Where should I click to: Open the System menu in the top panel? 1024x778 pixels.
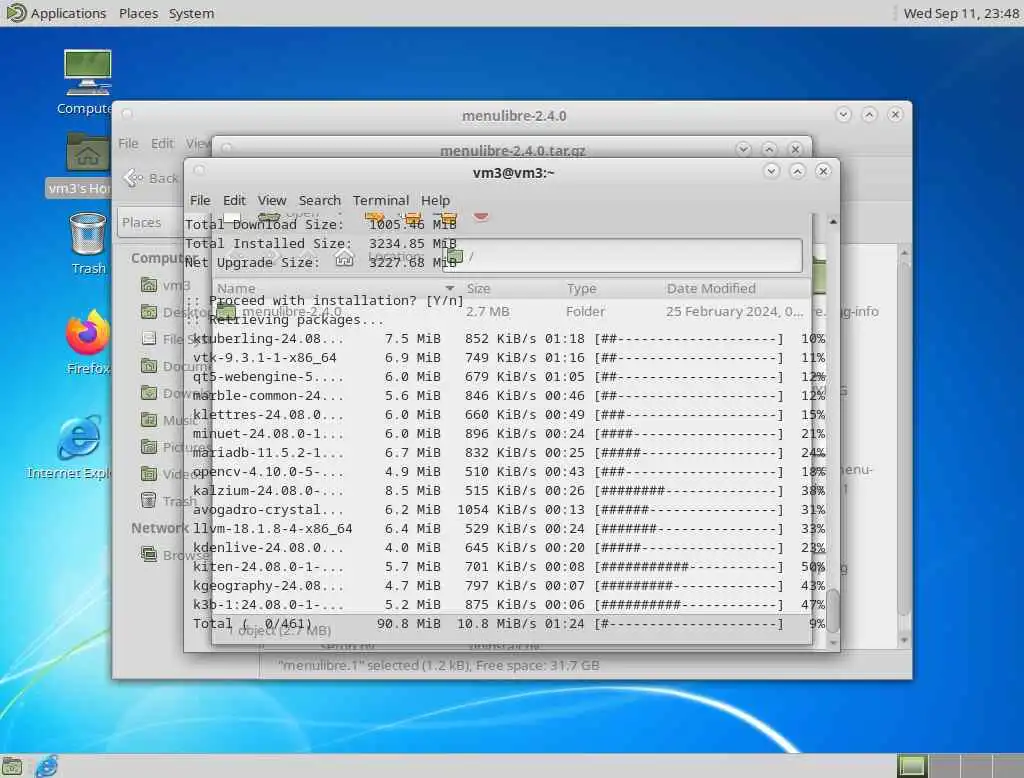pos(191,13)
